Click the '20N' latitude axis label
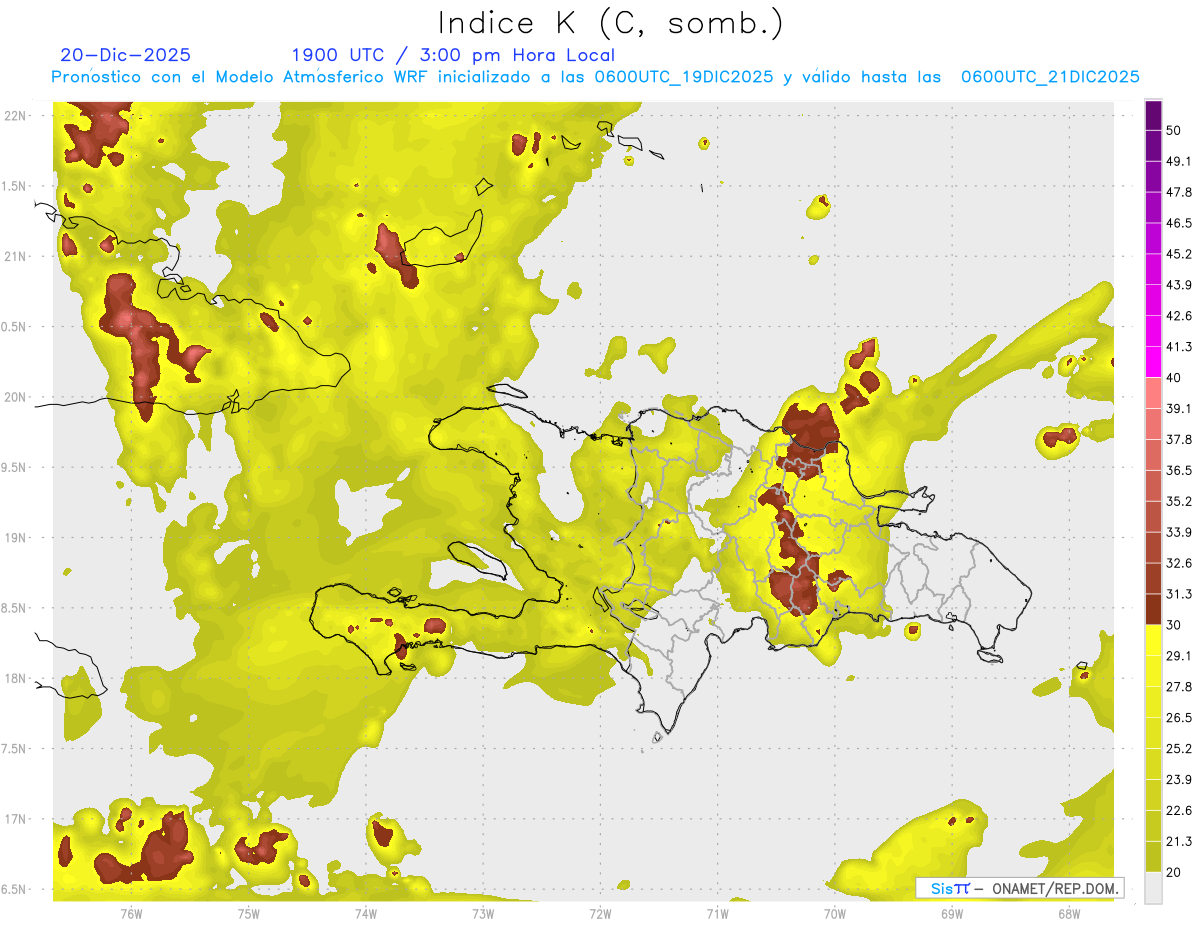 pos(15,397)
